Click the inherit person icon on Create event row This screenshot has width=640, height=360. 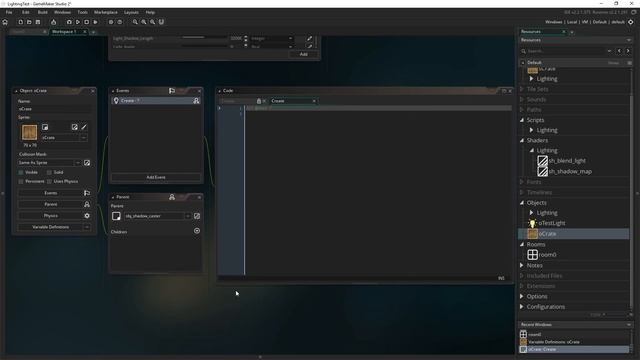tap(196, 100)
